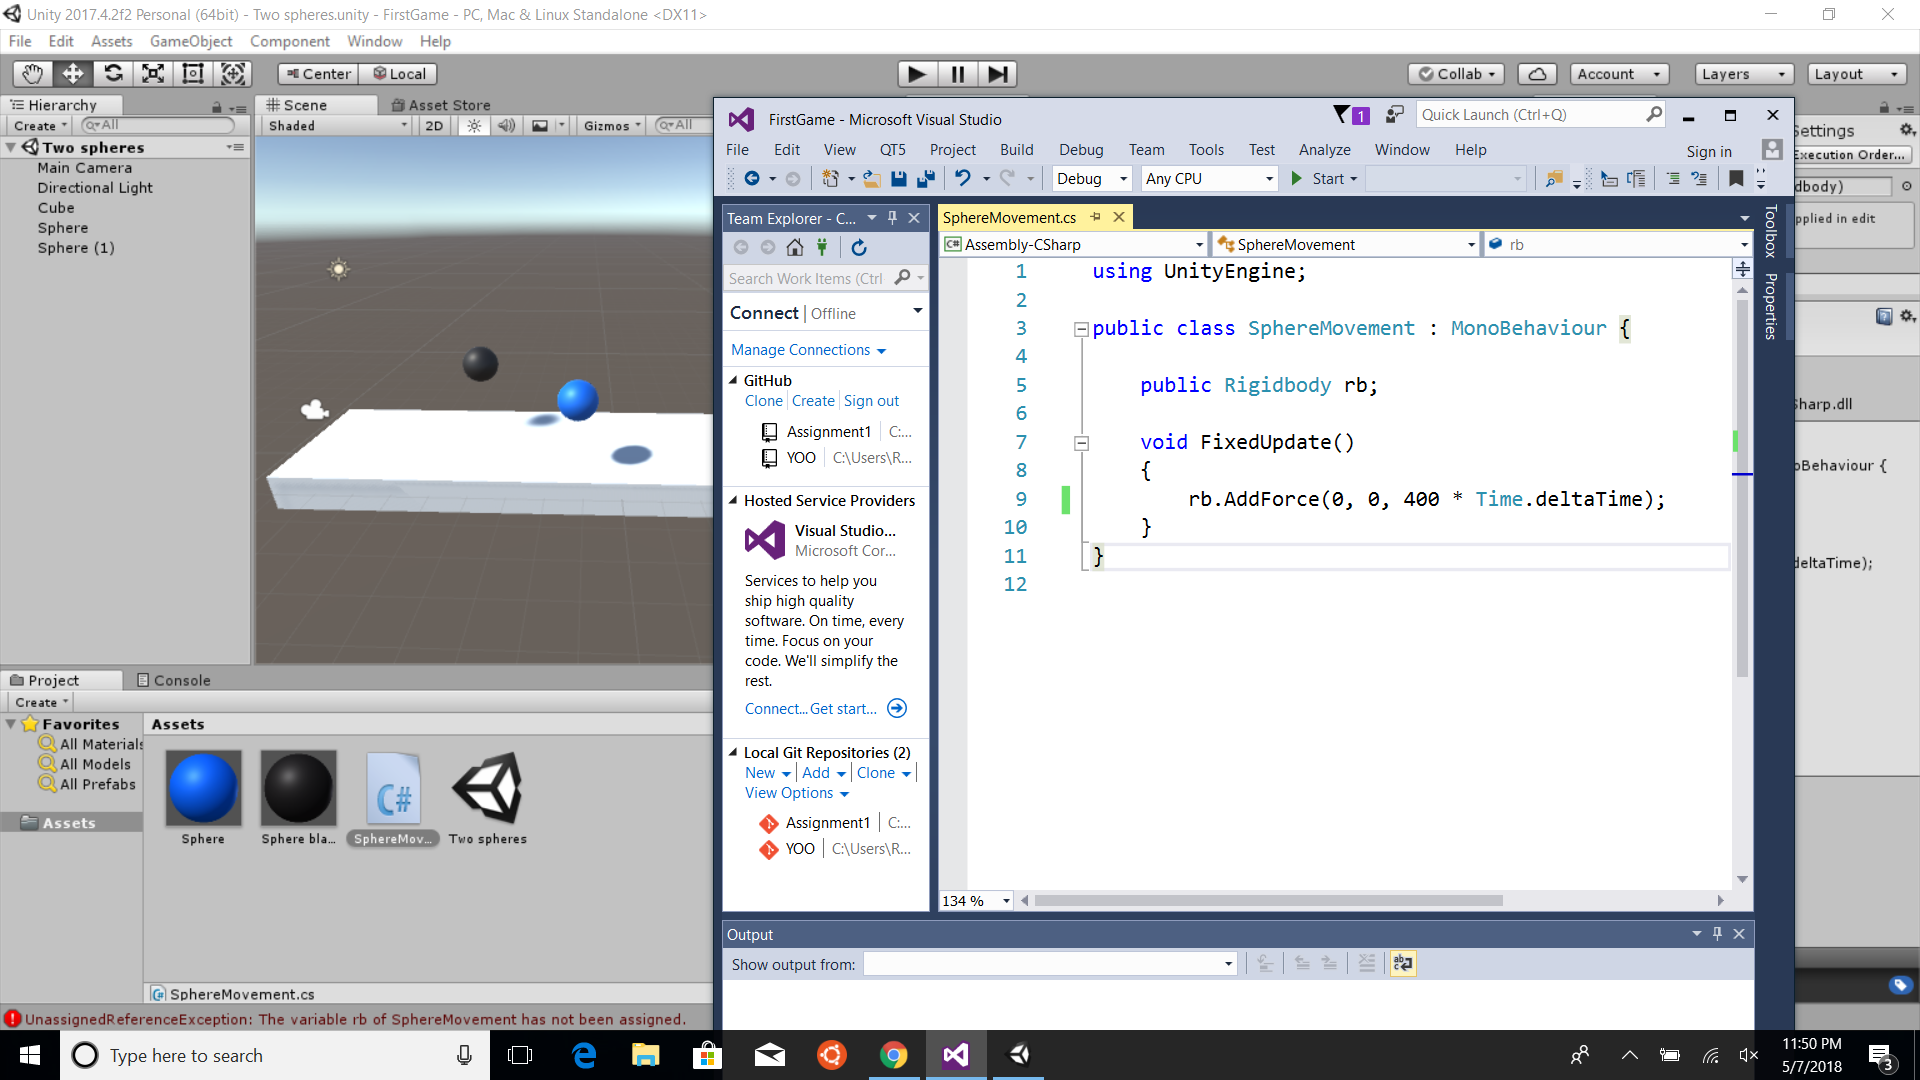
Task: Toggle scene lighting sun icon
Action: coord(474,125)
